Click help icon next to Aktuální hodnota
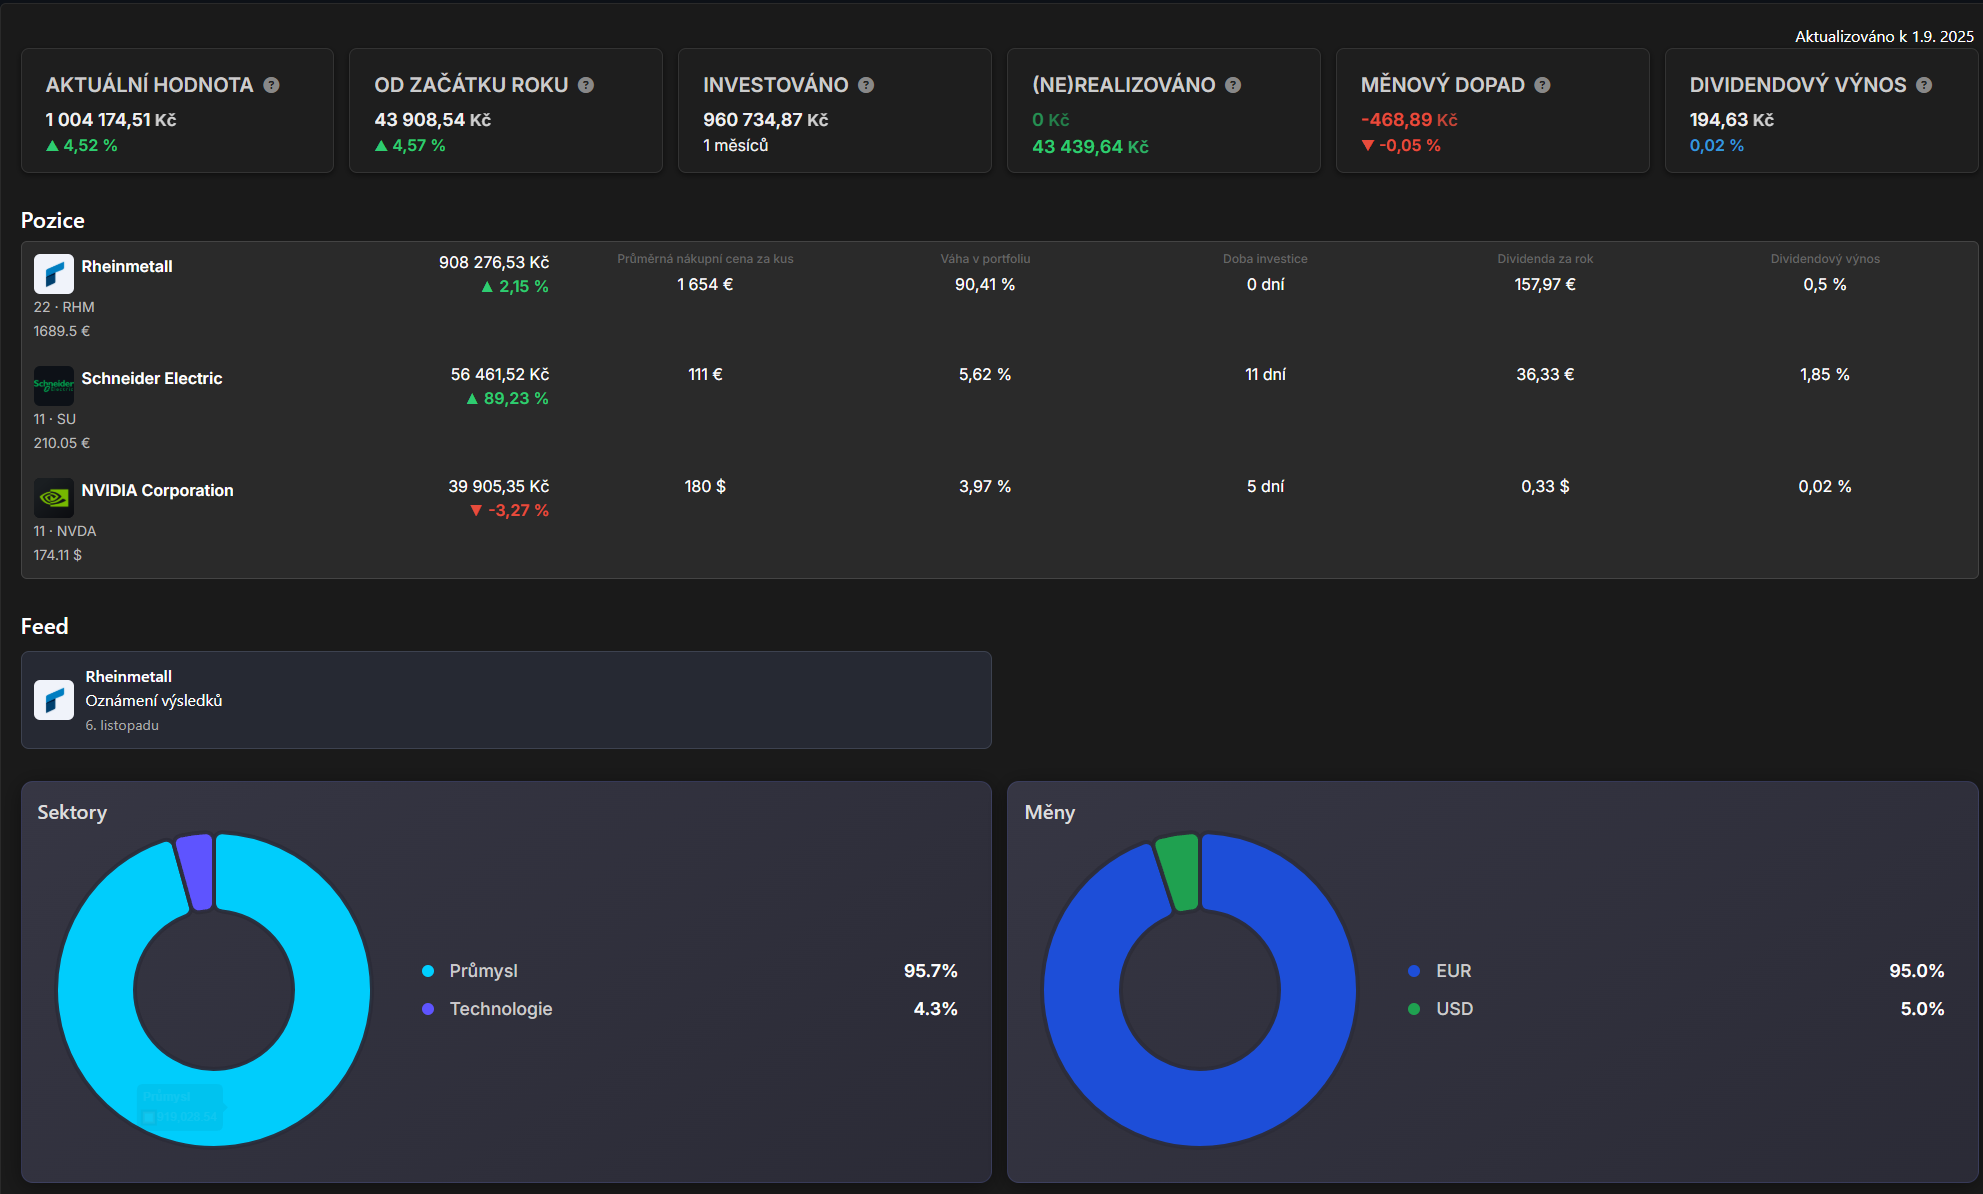 click(271, 85)
